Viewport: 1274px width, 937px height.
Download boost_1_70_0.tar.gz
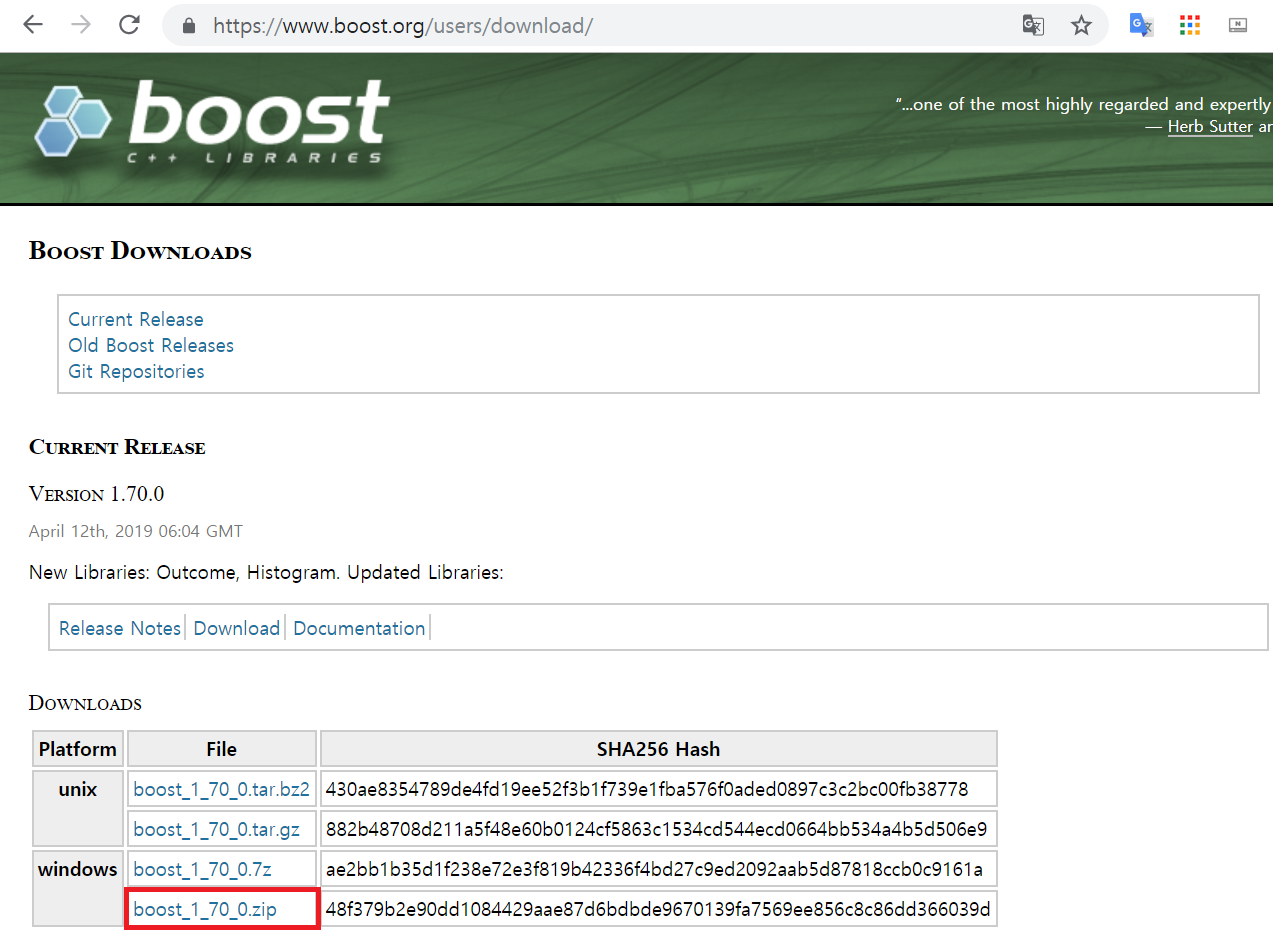pos(217,829)
